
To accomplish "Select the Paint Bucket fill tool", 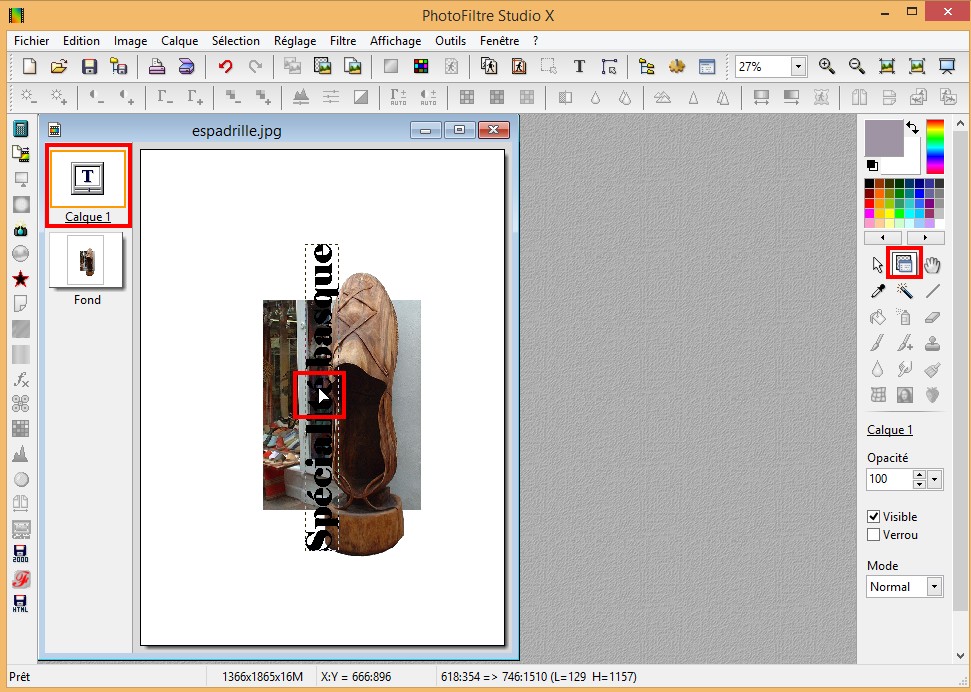I will 878,317.
